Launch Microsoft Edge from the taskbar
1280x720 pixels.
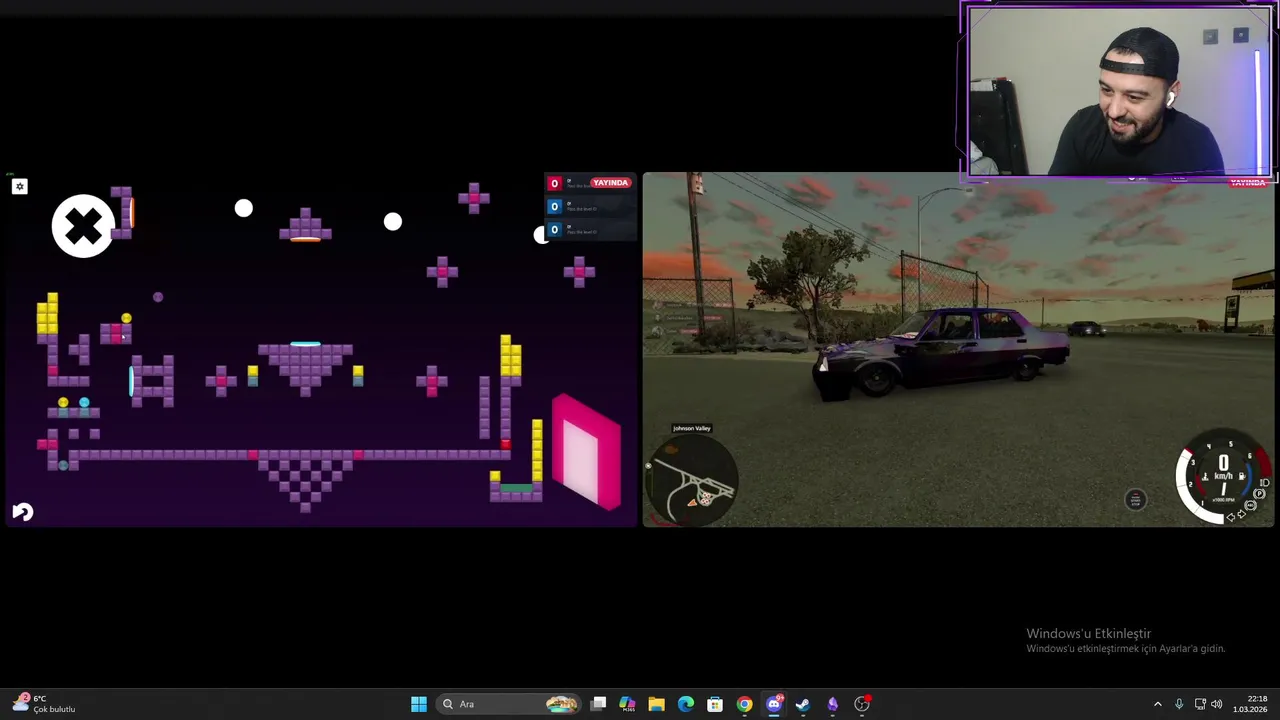(x=686, y=704)
